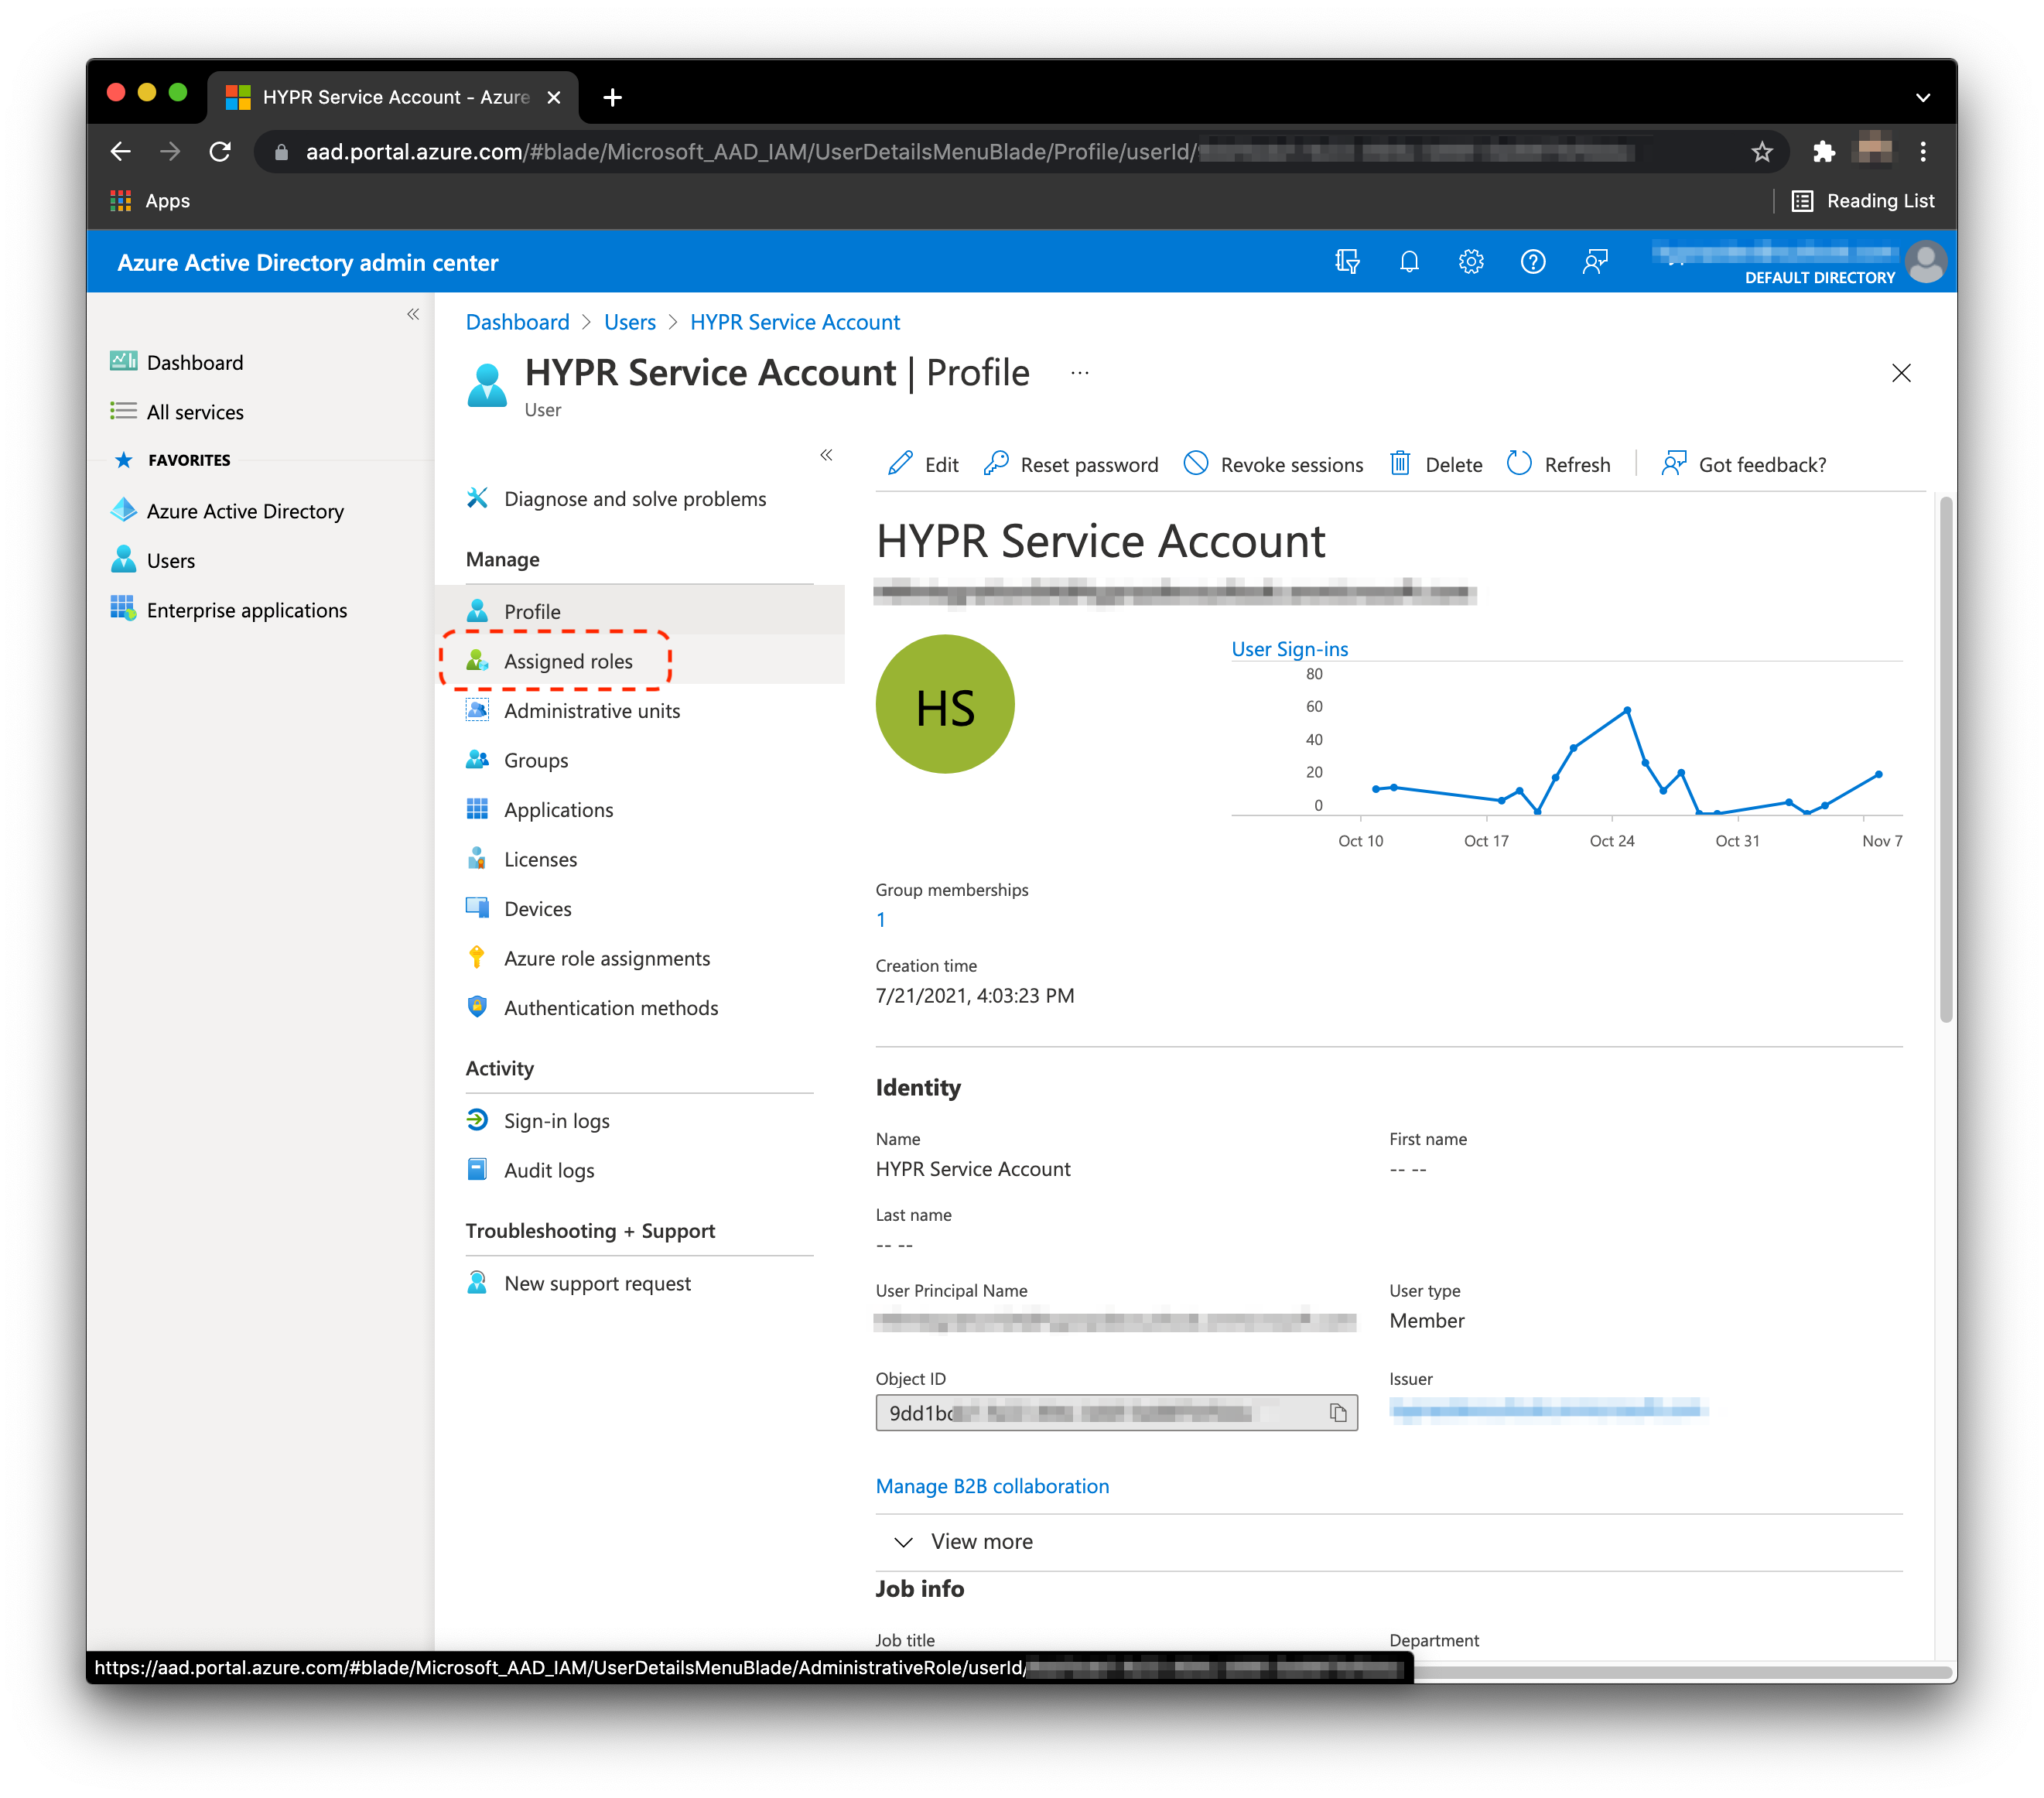Click the profile pane vertical scrollbar
This screenshot has width=2044, height=1798.
[1945, 758]
